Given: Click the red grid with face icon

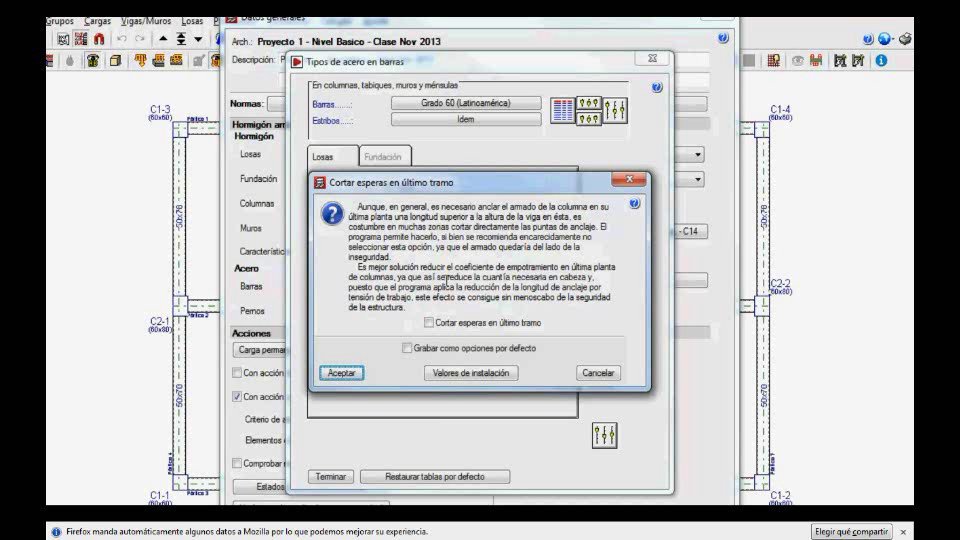Looking at the screenshot, I should (x=774, y=61).
